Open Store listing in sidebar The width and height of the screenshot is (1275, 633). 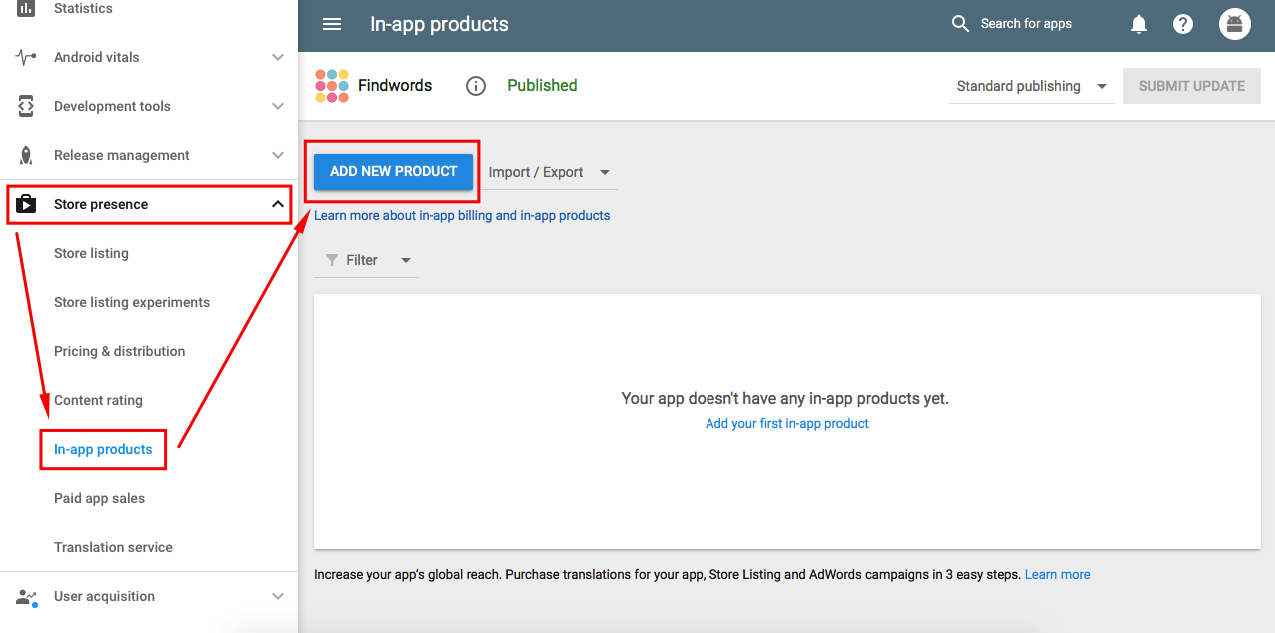point(91,253)
